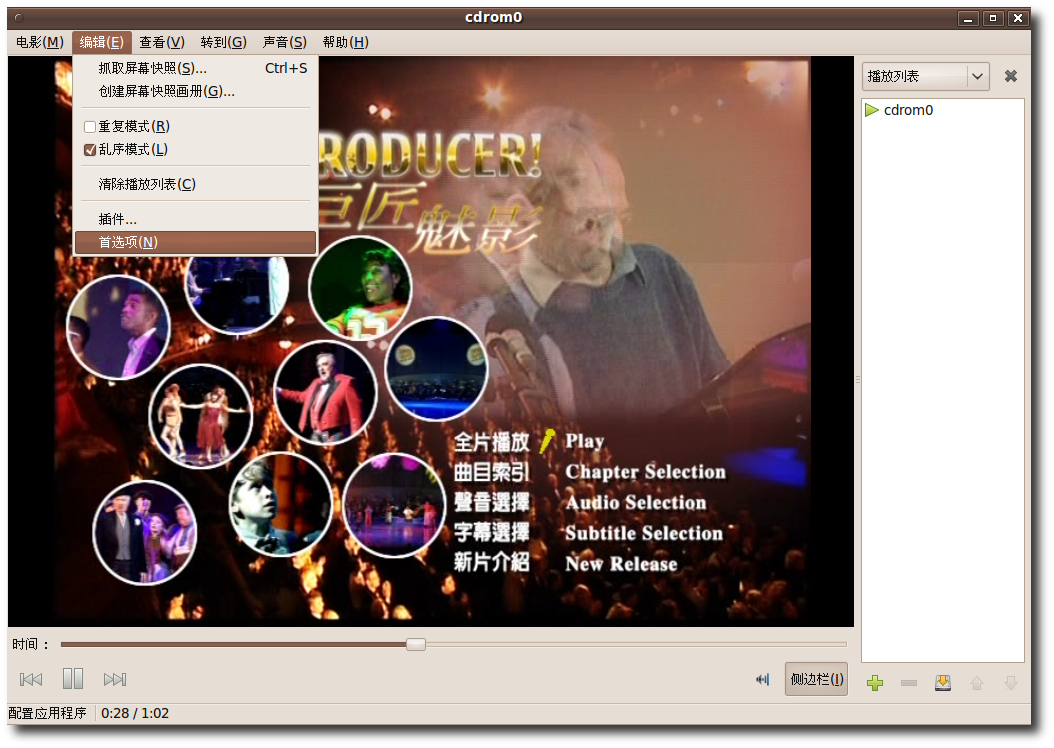This screenshot has width=1054, height=748.
Task: Select cdrom0 in the playlist
Action: (x=942, y=110)
